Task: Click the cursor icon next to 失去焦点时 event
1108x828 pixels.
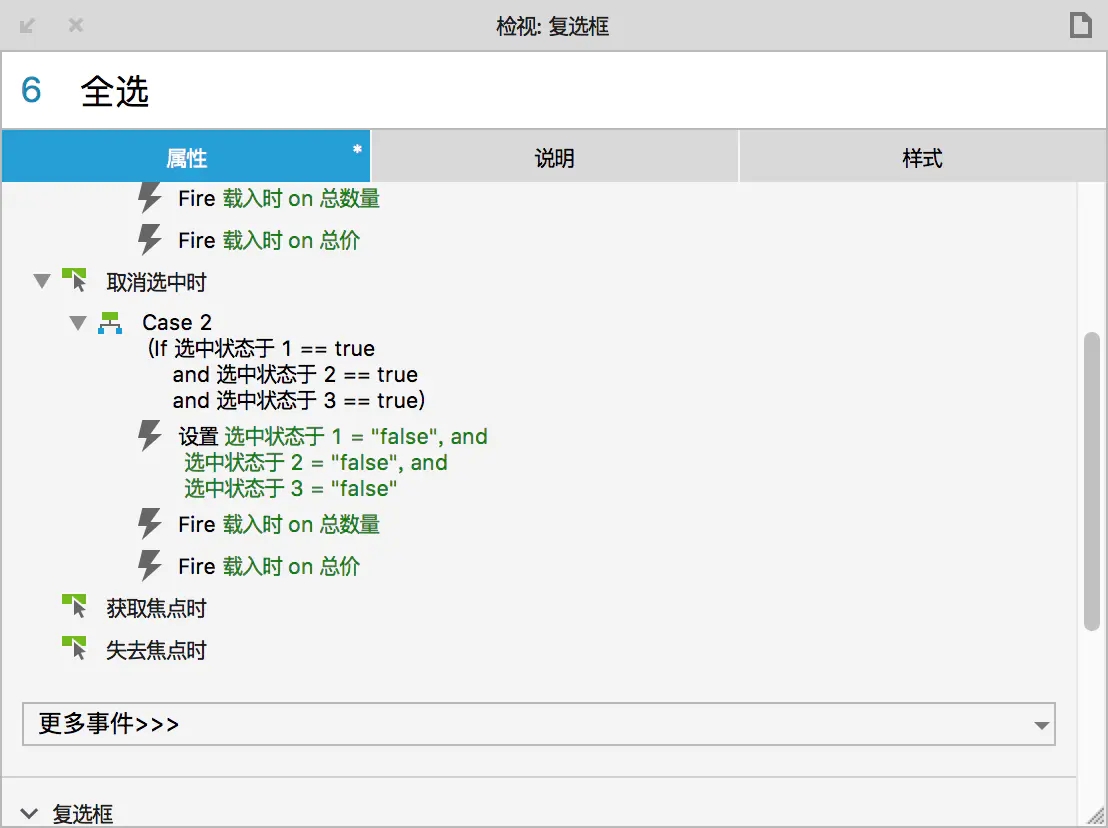Action: (75, 648)
